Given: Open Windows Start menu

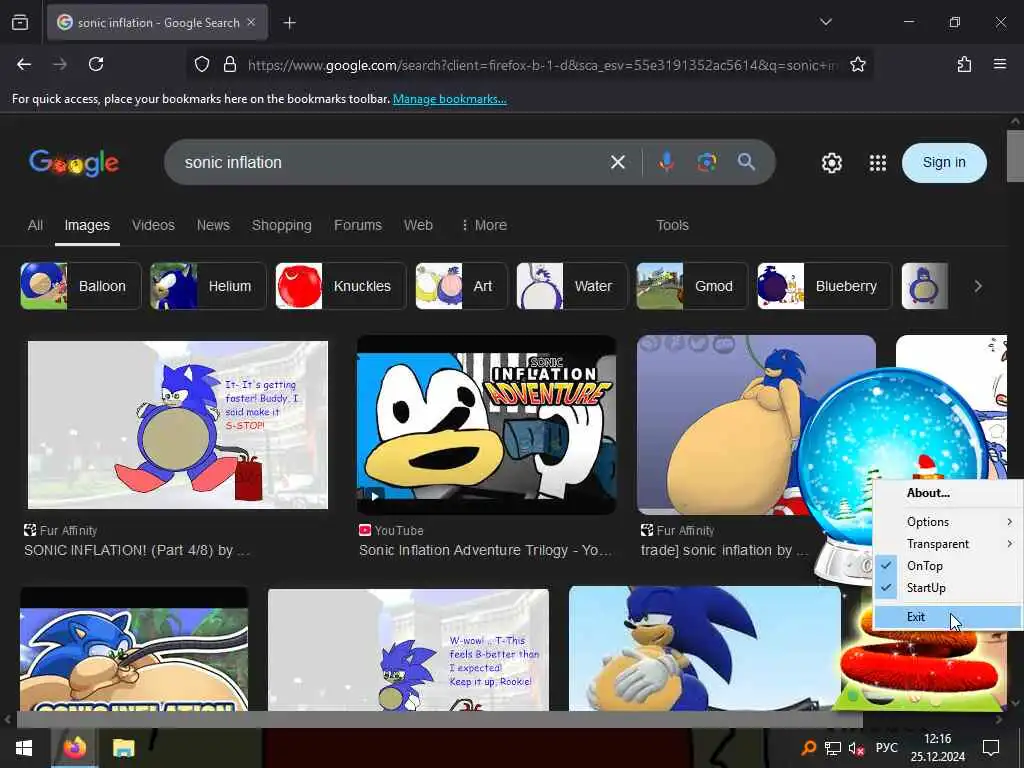Looking at the screenshot, I should pos(24,748).
